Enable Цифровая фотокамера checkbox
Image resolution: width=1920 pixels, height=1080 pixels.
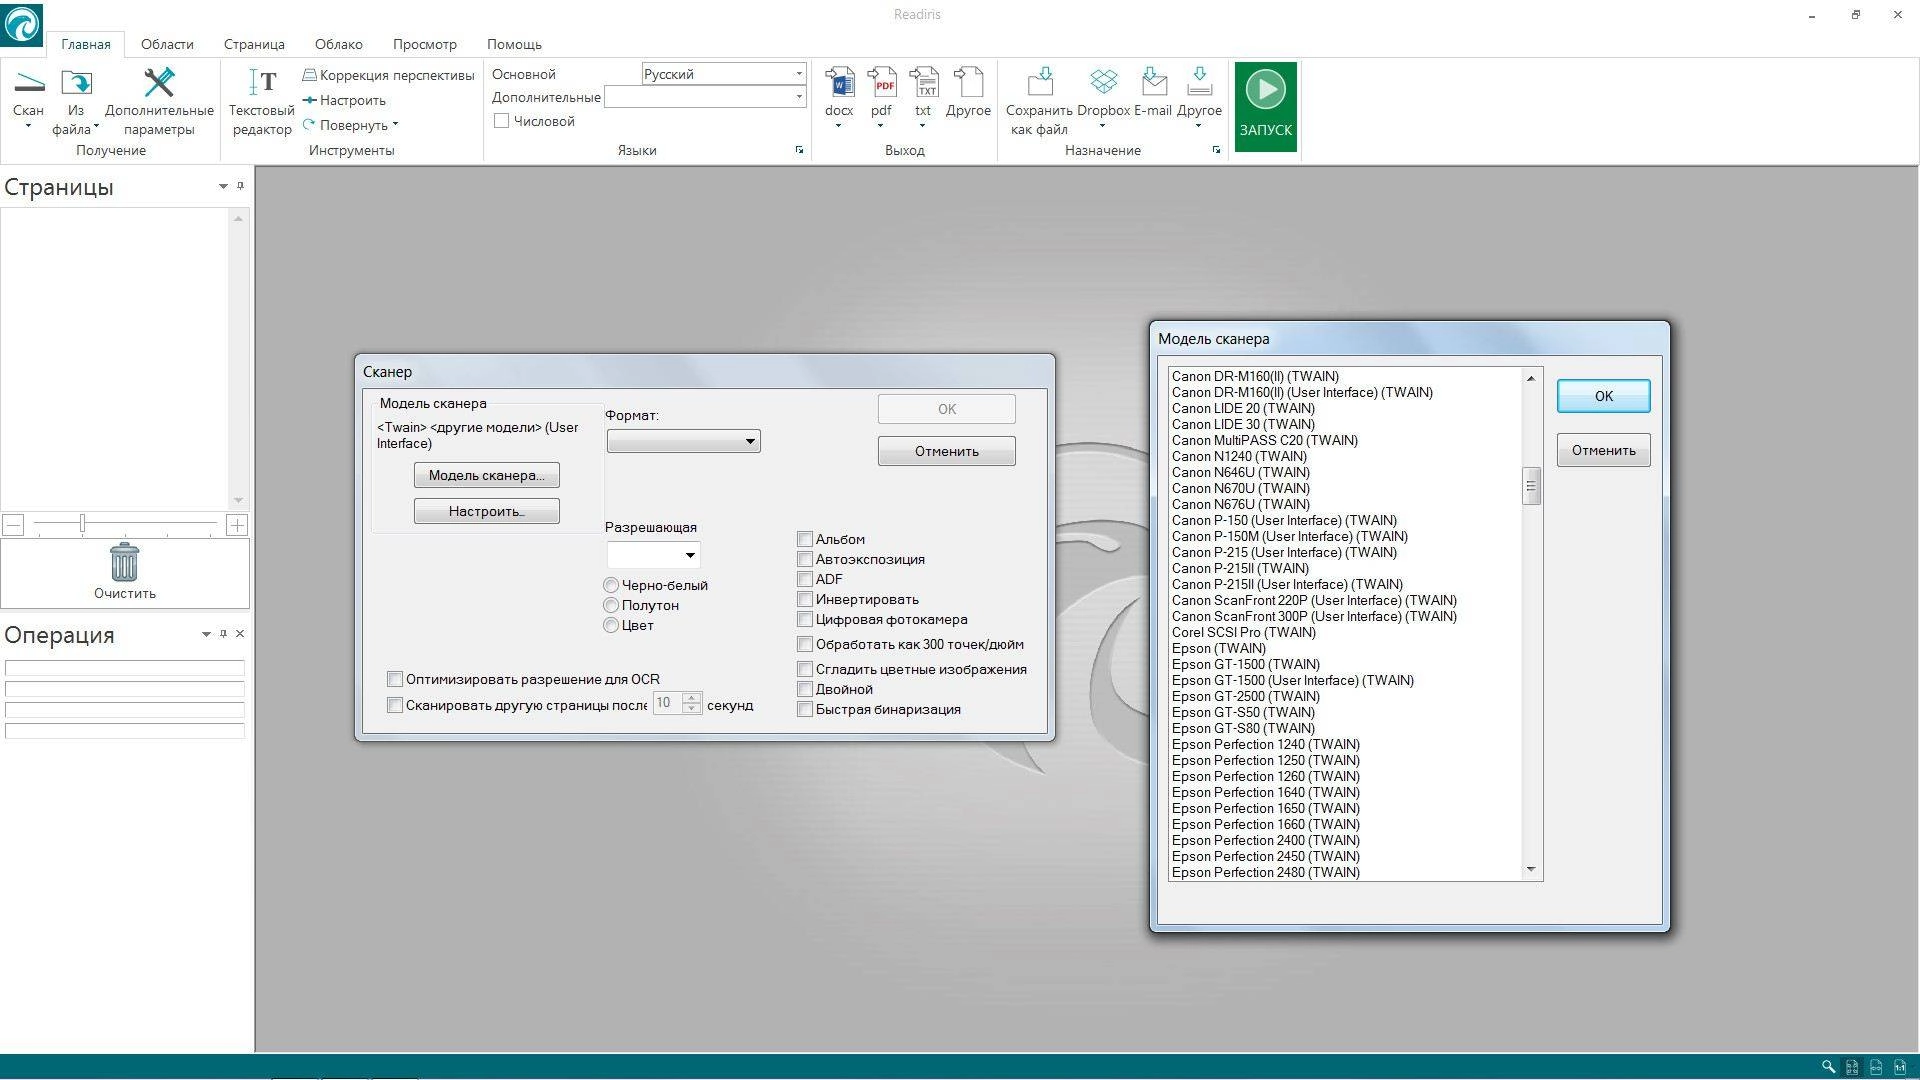[x=805, y=619]
